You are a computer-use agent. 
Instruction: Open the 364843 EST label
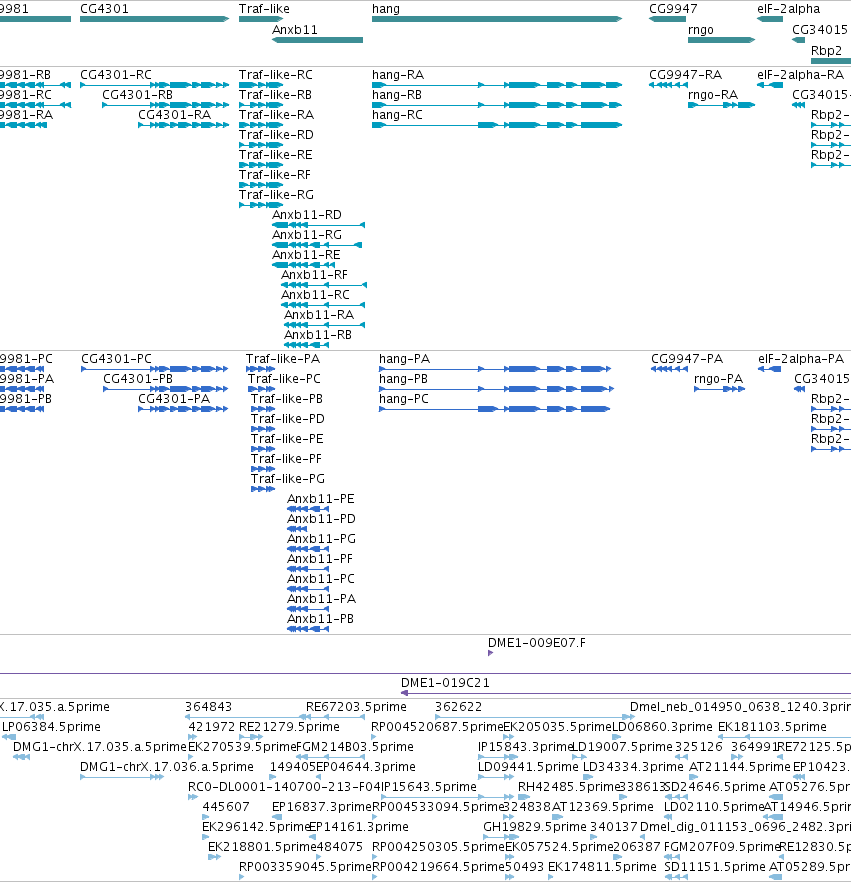[209, 707]
